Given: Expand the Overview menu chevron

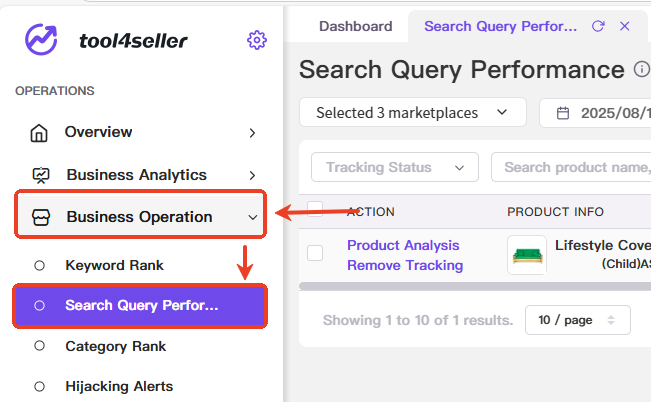Looking at the screenshot, I should tap(252, 133).
